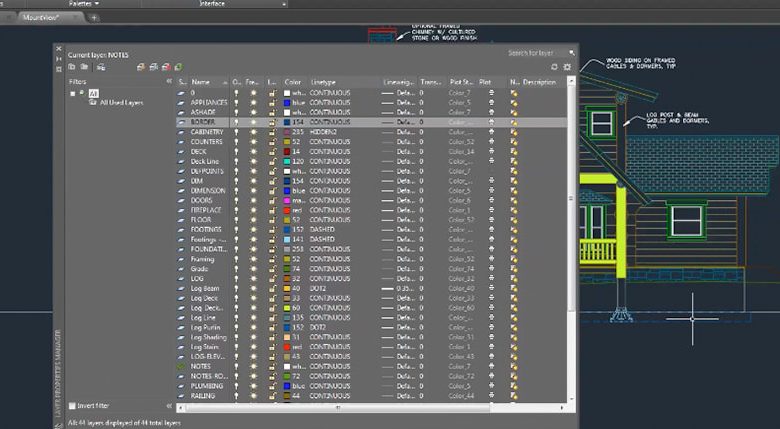This screenshot has width=780, height=429.
Task: Collapse the All filter tree node
Action: pos(72,93)
